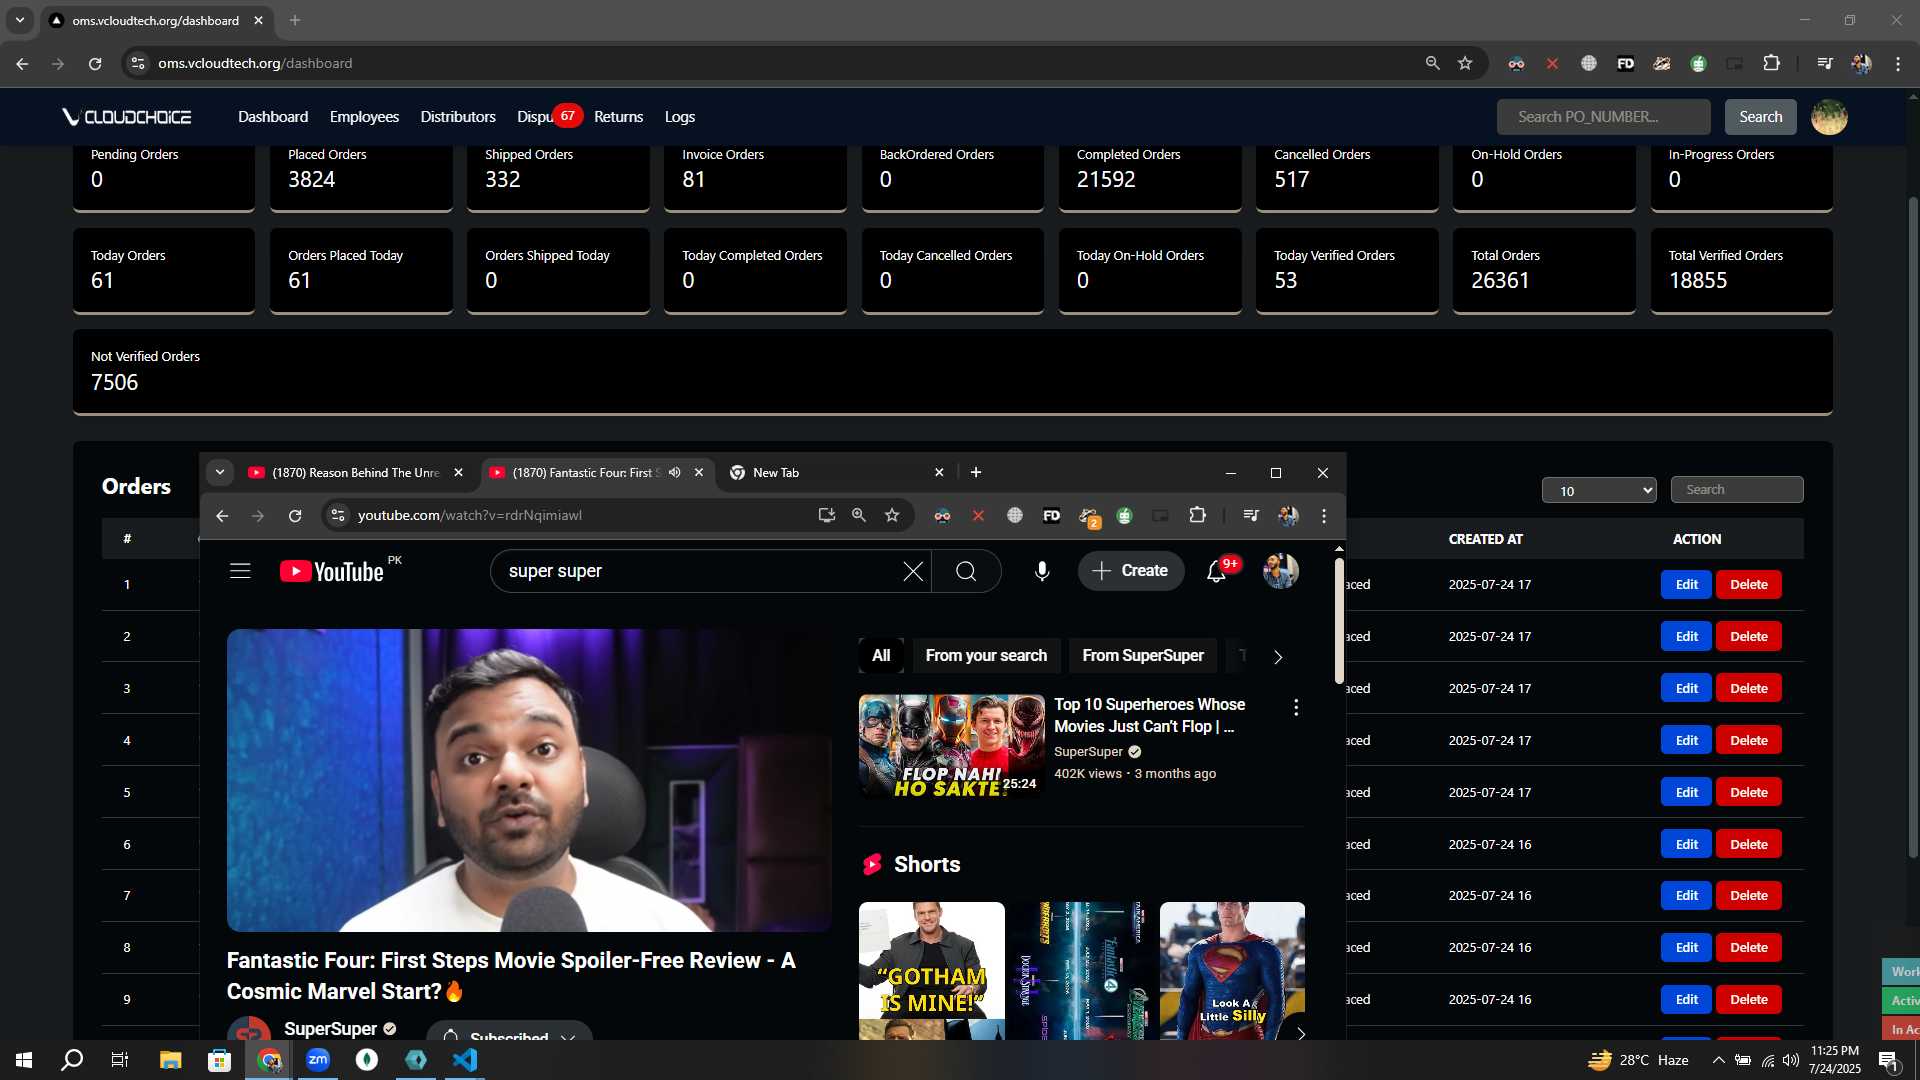The image size is (1920, 1080).
Task: Open the Look A Little Silly short
Action: (1232, 971)
